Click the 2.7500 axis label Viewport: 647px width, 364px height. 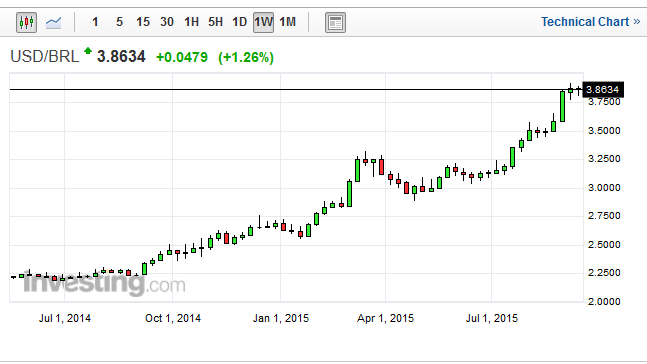[x=604, y=216]
